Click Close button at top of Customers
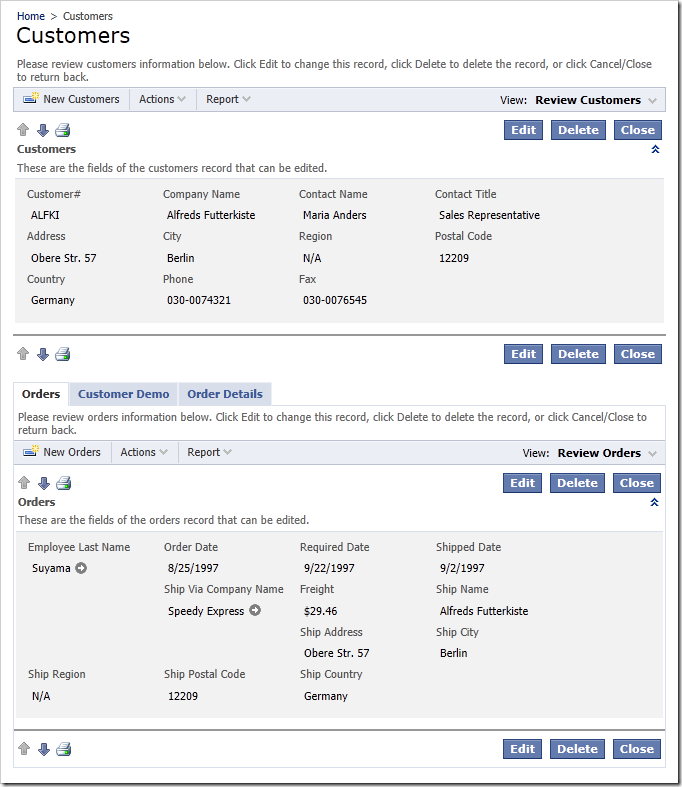Screen dimensions: 682x787 (x=638, y=130)
